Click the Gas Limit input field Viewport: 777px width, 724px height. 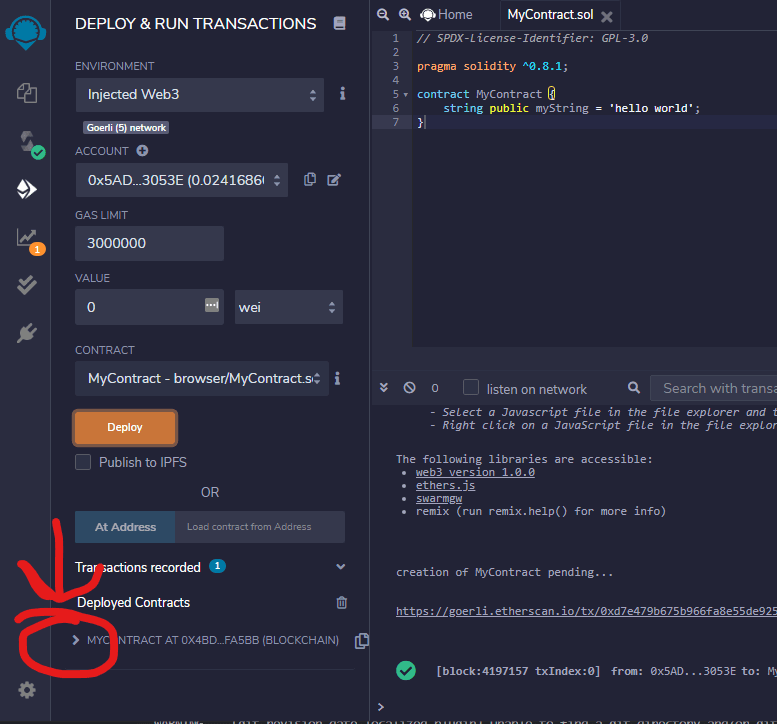click(149, 243)
